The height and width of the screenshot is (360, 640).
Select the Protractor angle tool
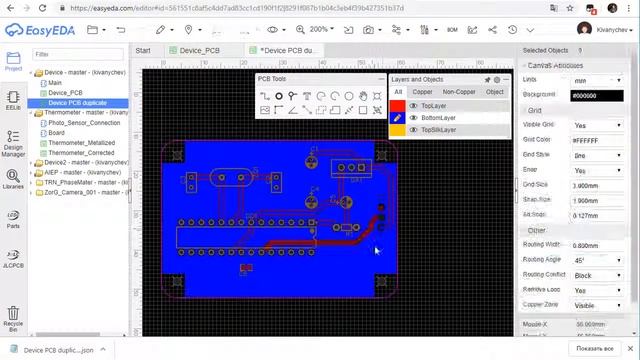pos(292,110)
